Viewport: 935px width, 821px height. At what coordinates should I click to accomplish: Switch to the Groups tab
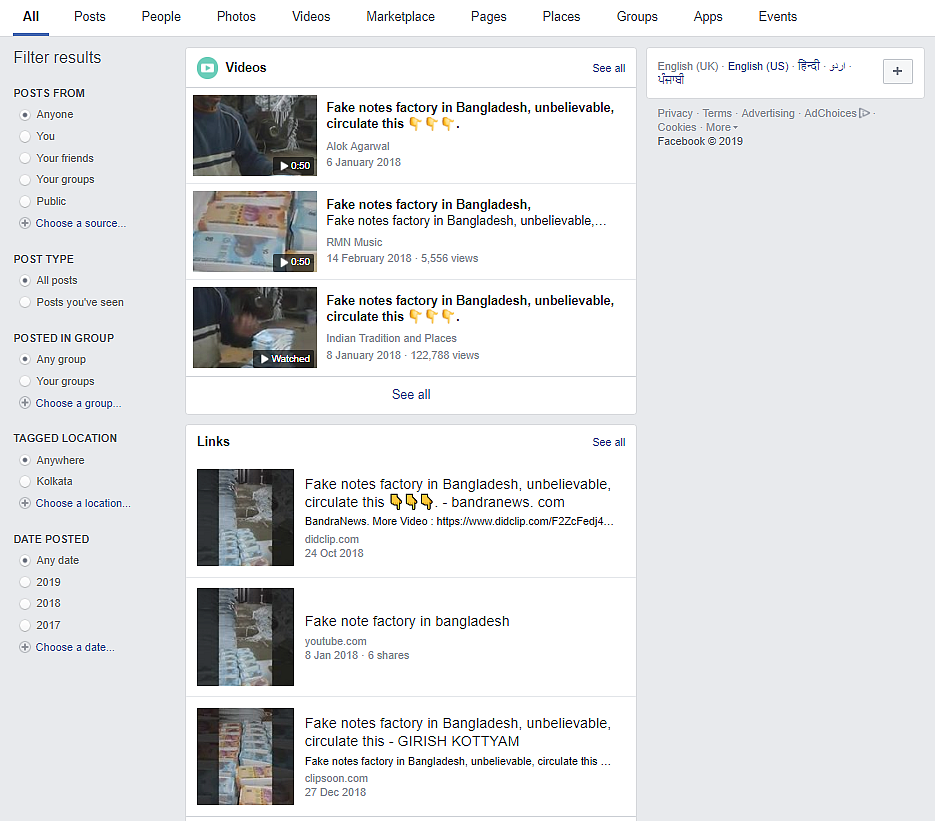tap(637, 17)
